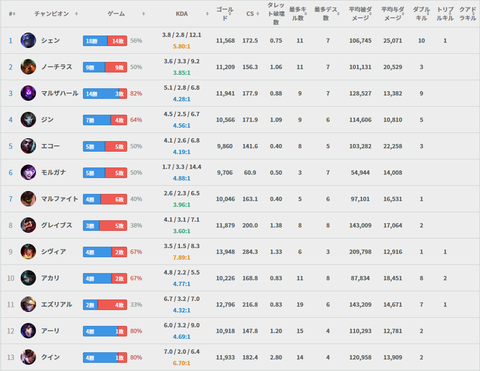
Task: Sort by rank number # column header
Action: 11,14
